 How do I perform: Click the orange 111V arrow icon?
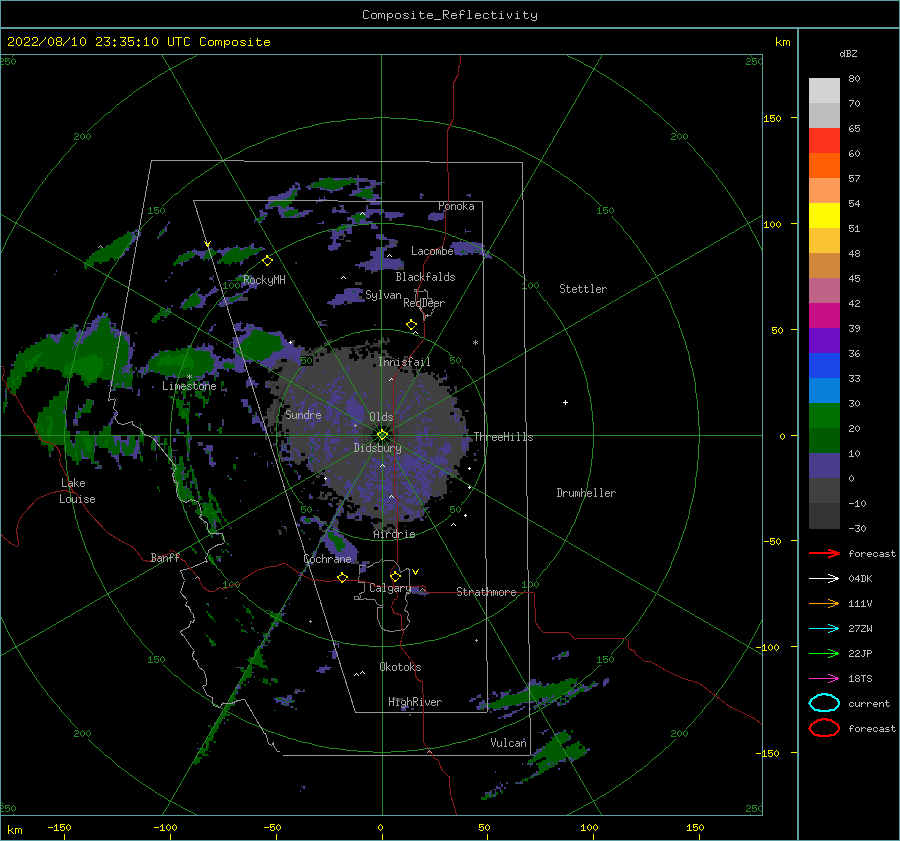pyautogui.click(x=824, y=603)
